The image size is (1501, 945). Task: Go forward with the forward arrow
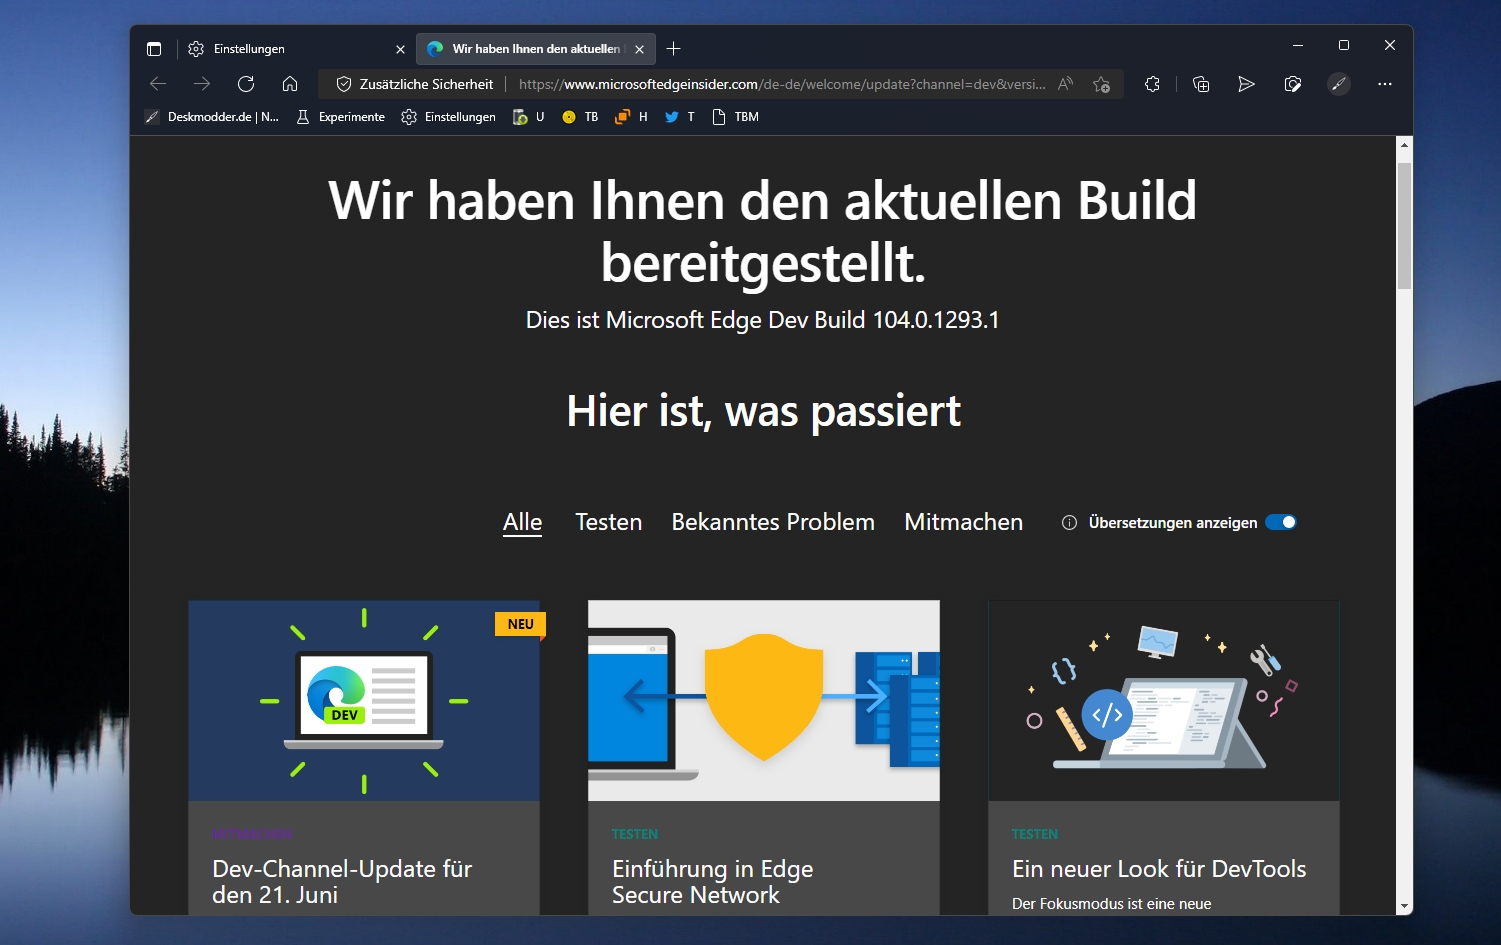[x=202, y=84]
